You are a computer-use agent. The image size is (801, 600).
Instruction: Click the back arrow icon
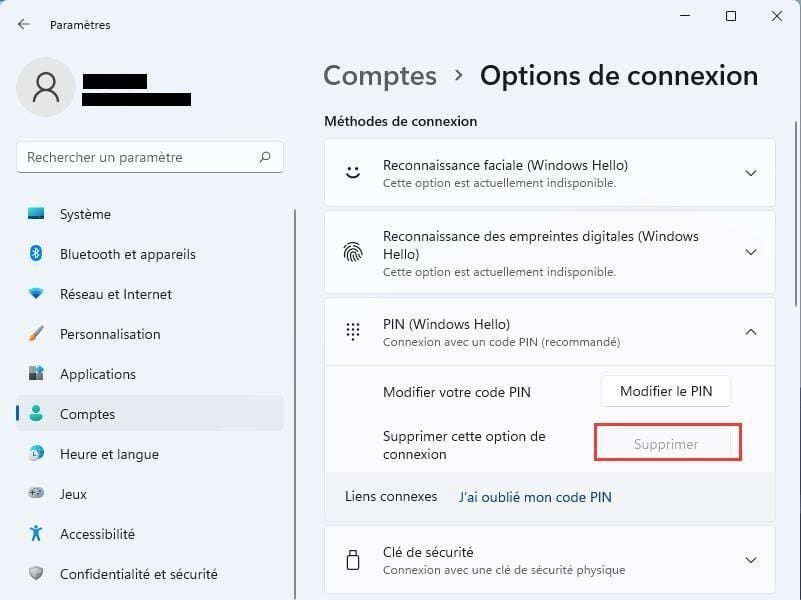23,25
